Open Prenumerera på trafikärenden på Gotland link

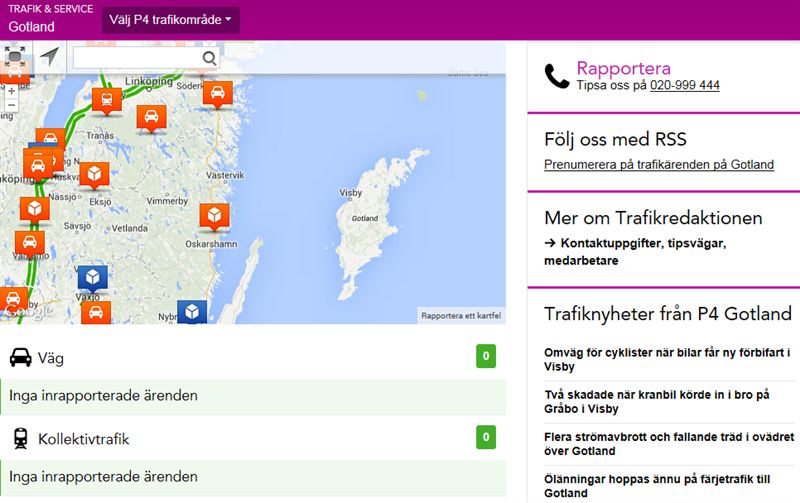pyautogui.click(x=658, y=165)
